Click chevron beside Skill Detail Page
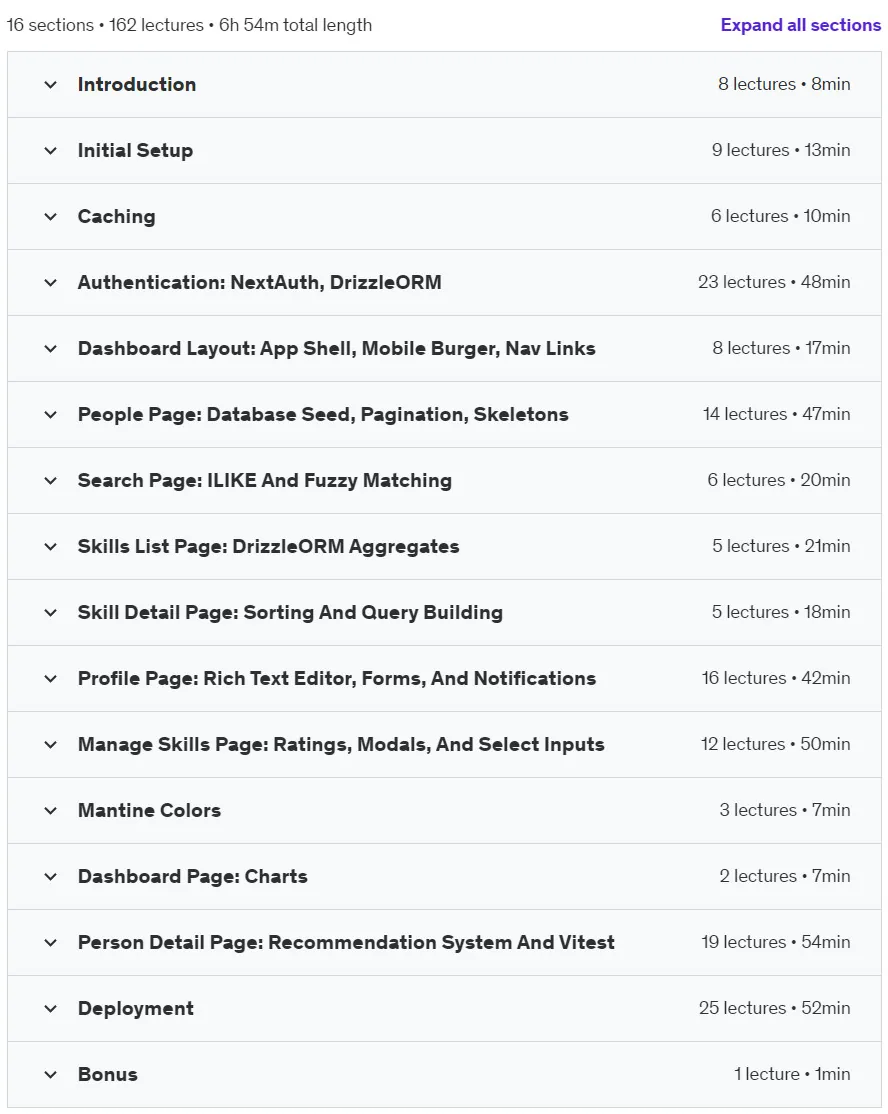Screen dimensions: 888x1114 point(50,613)
